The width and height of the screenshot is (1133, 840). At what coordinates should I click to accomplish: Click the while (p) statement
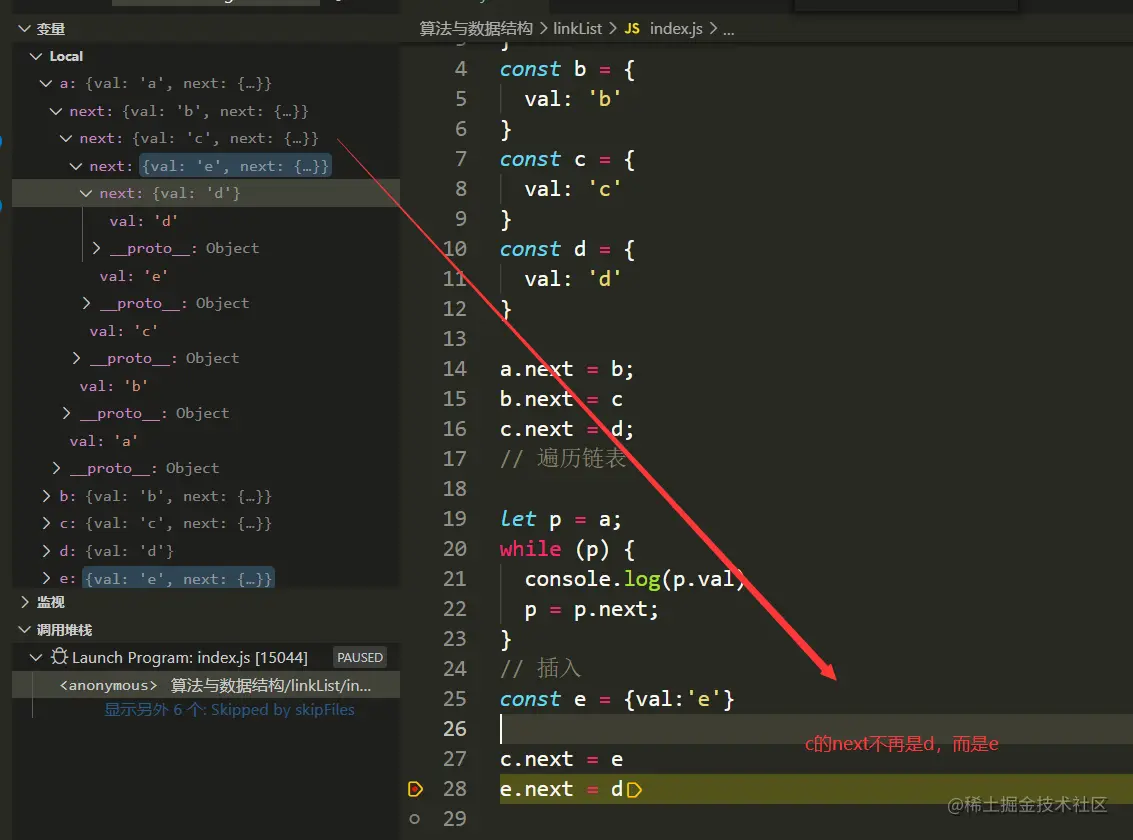click(567, 550)
